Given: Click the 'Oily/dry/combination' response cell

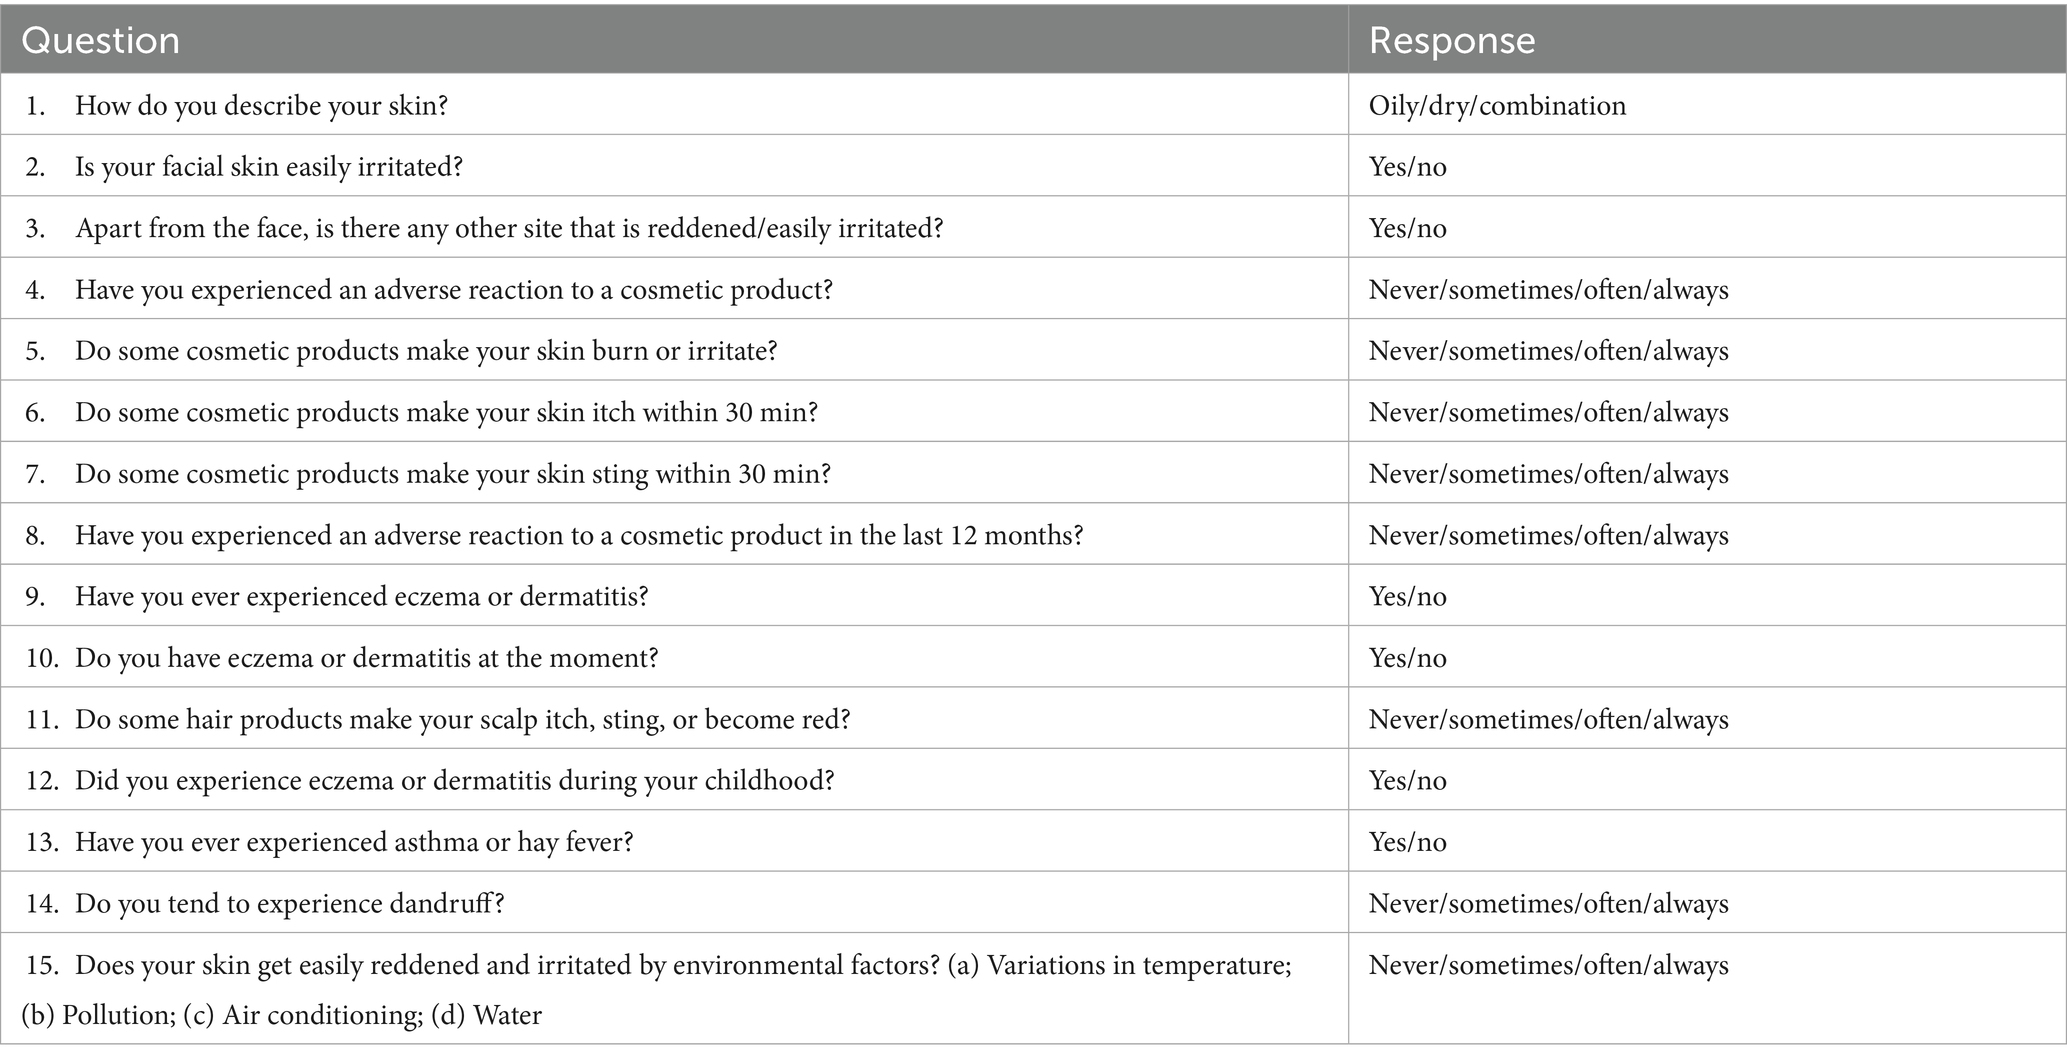Looking at the screenshot, I should pyautogui.click(x=1497, y=105).
